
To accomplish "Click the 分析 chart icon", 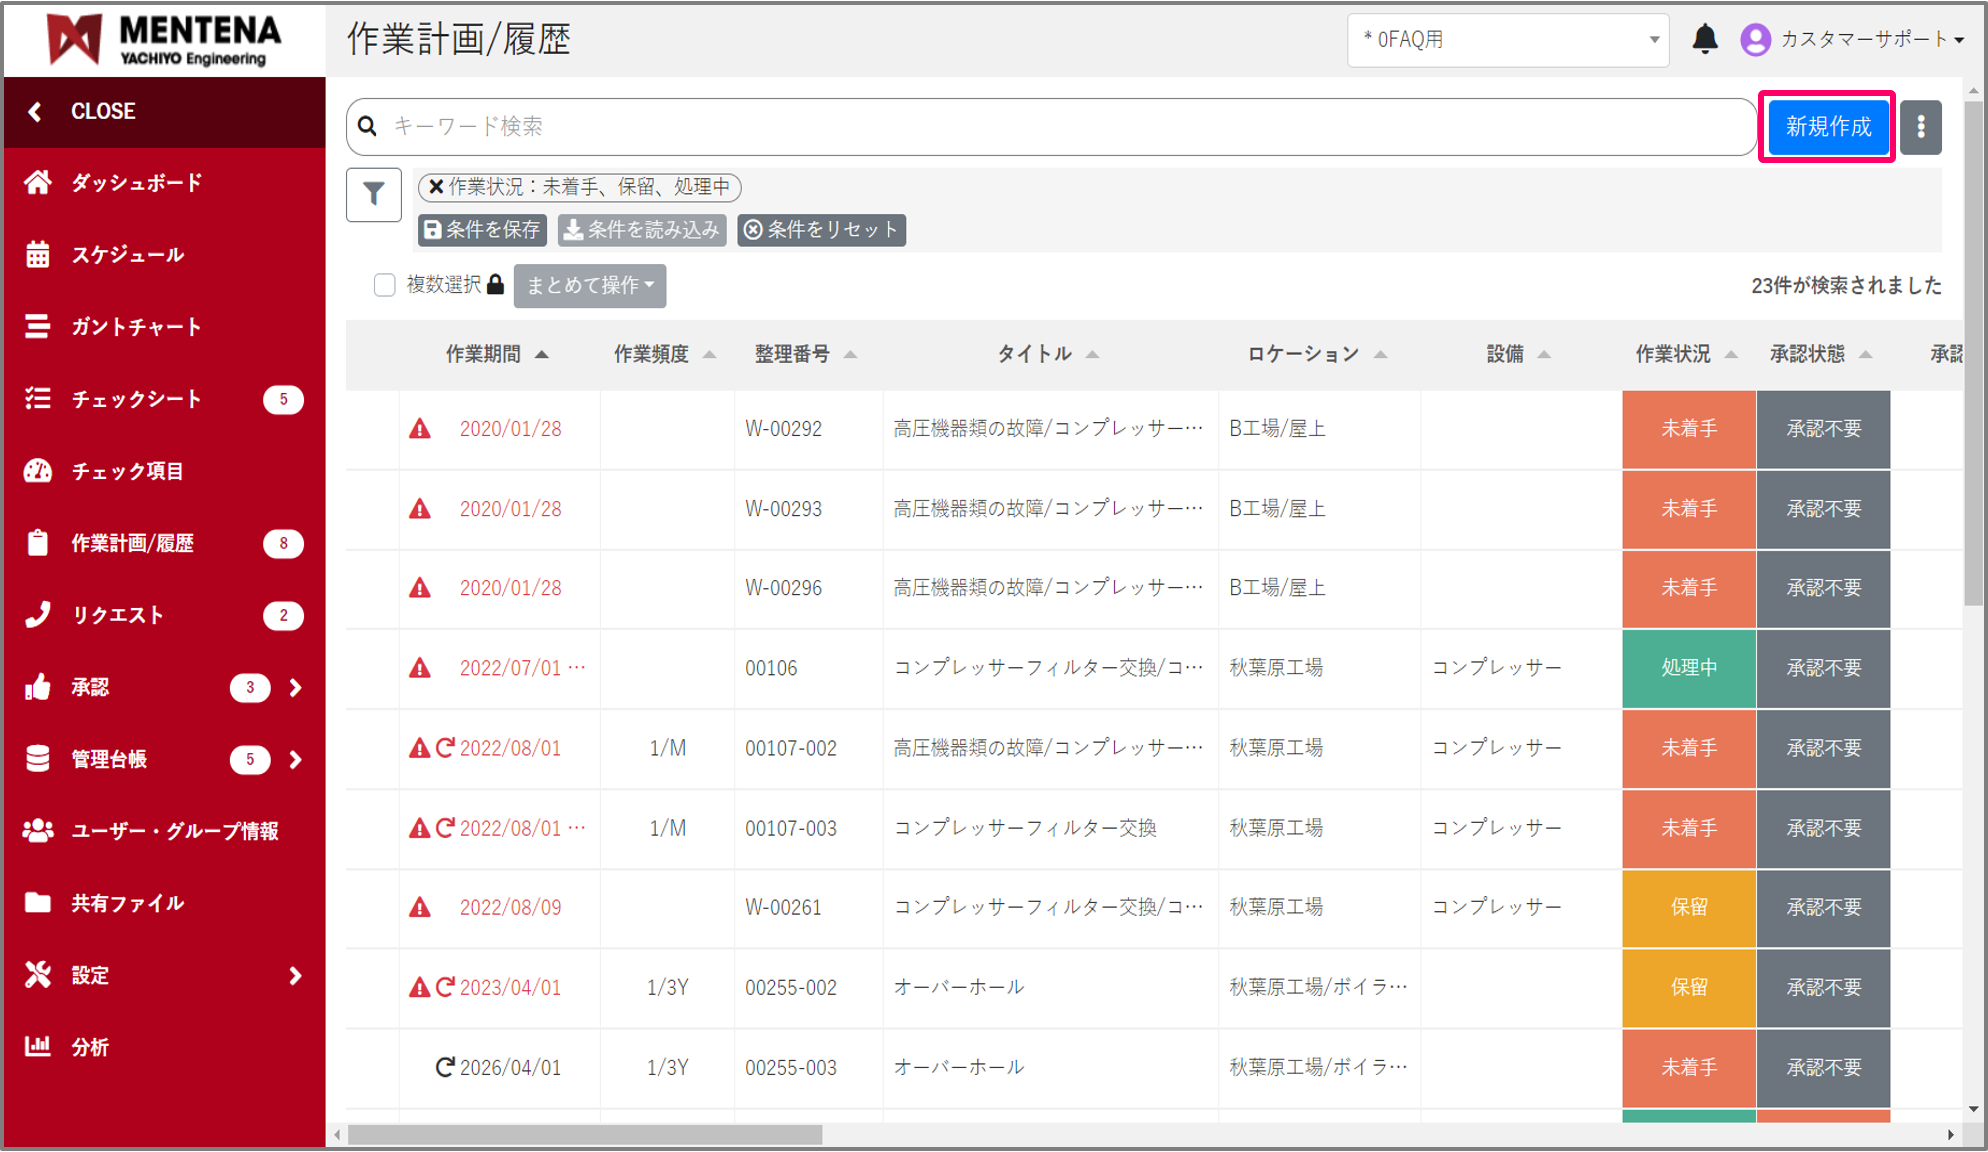I will coord(38,1046).
